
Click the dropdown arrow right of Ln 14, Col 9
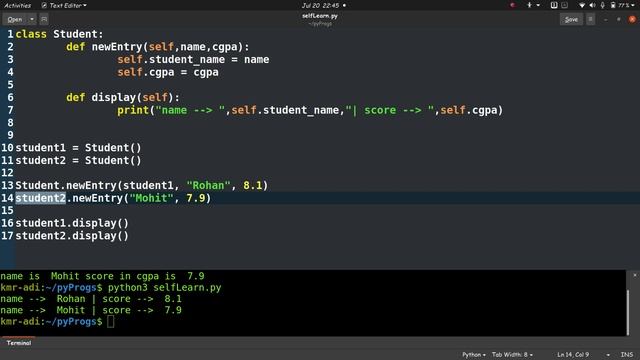[608, 355]
